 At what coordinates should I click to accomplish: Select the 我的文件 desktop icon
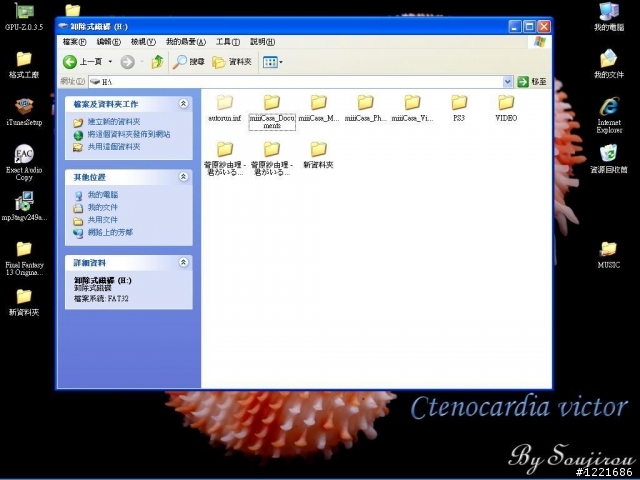609,64
